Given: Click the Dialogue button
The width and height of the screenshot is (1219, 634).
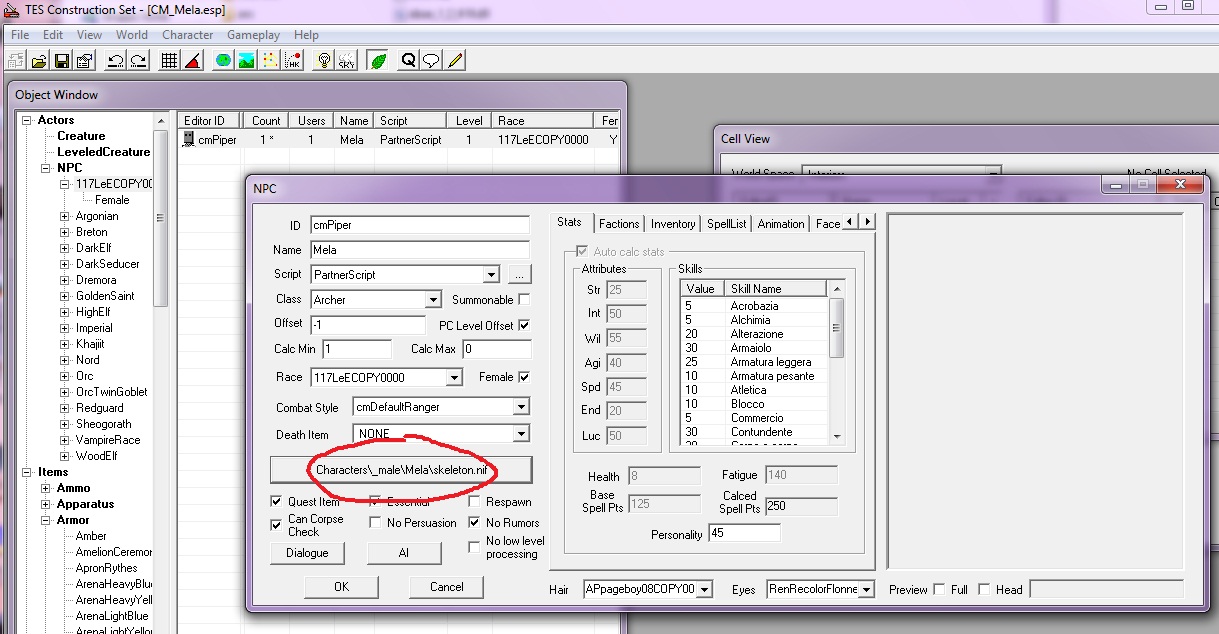Looking at the screenshot, I should coord(307,552).
